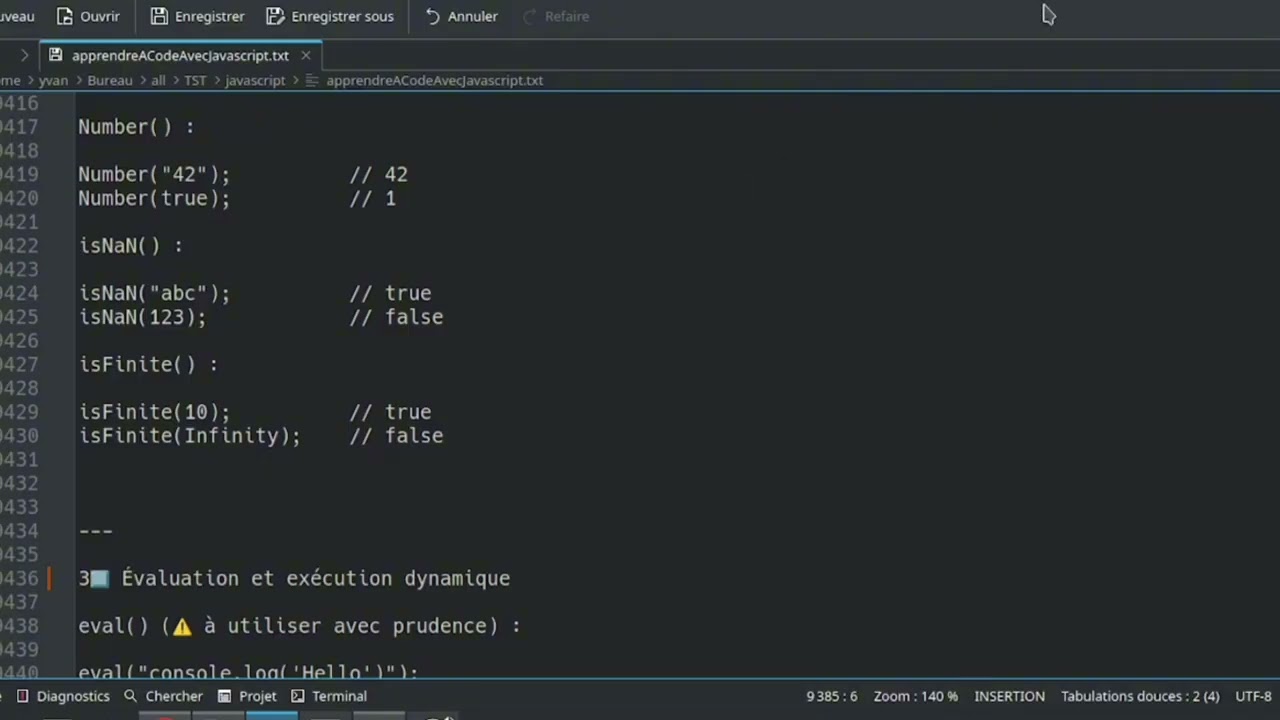Screen dimensions: 1280x720
Task: Click the Annuler toolbar label
Action: point(472,16)
